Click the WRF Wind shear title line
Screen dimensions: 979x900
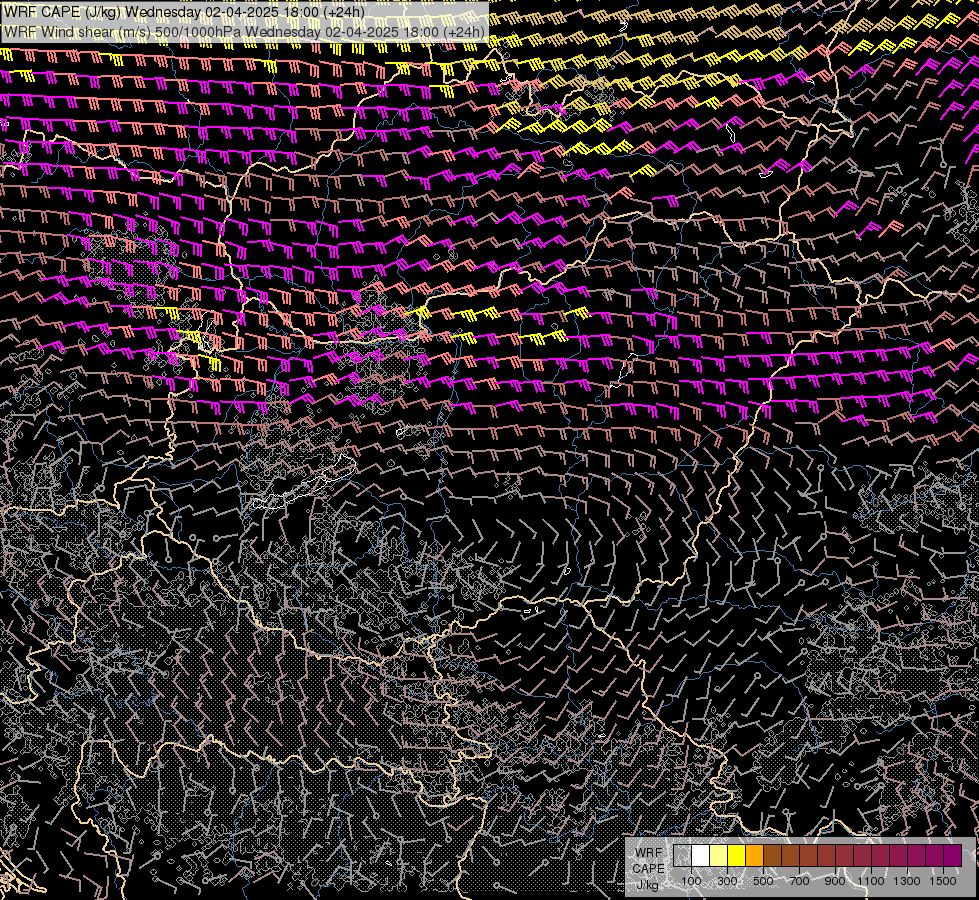pos(244,32)
